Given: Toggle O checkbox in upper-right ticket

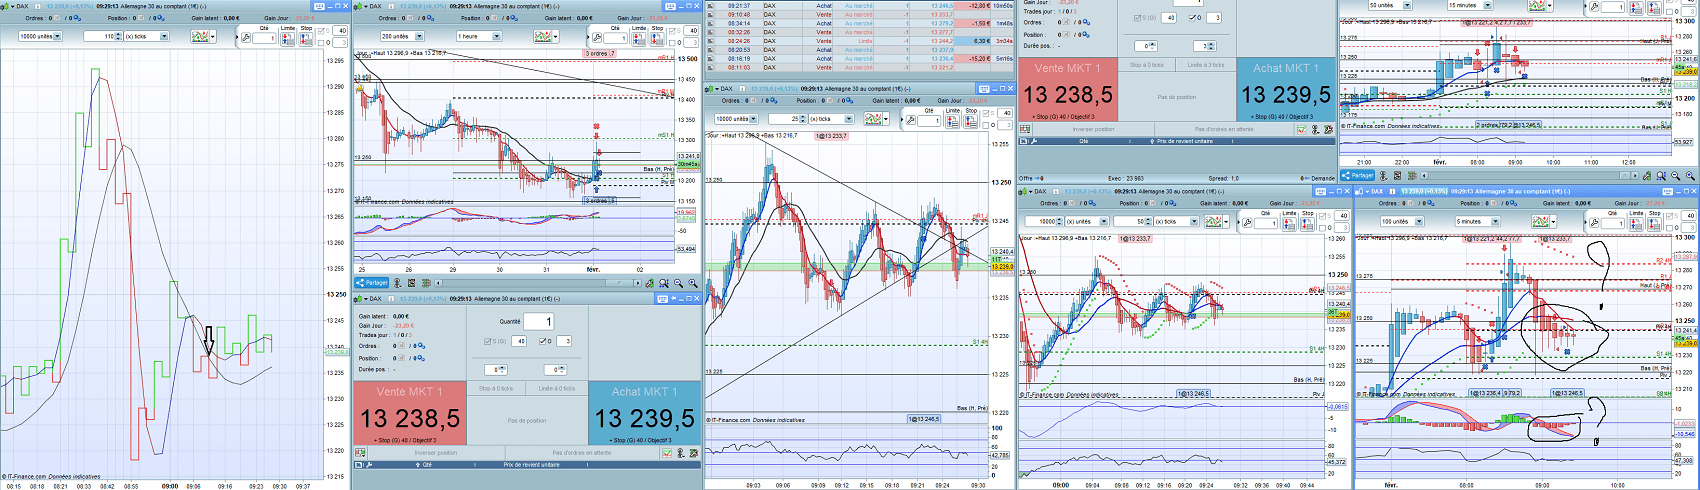Looking at the screenshot, I should [x=1192, y=18].
